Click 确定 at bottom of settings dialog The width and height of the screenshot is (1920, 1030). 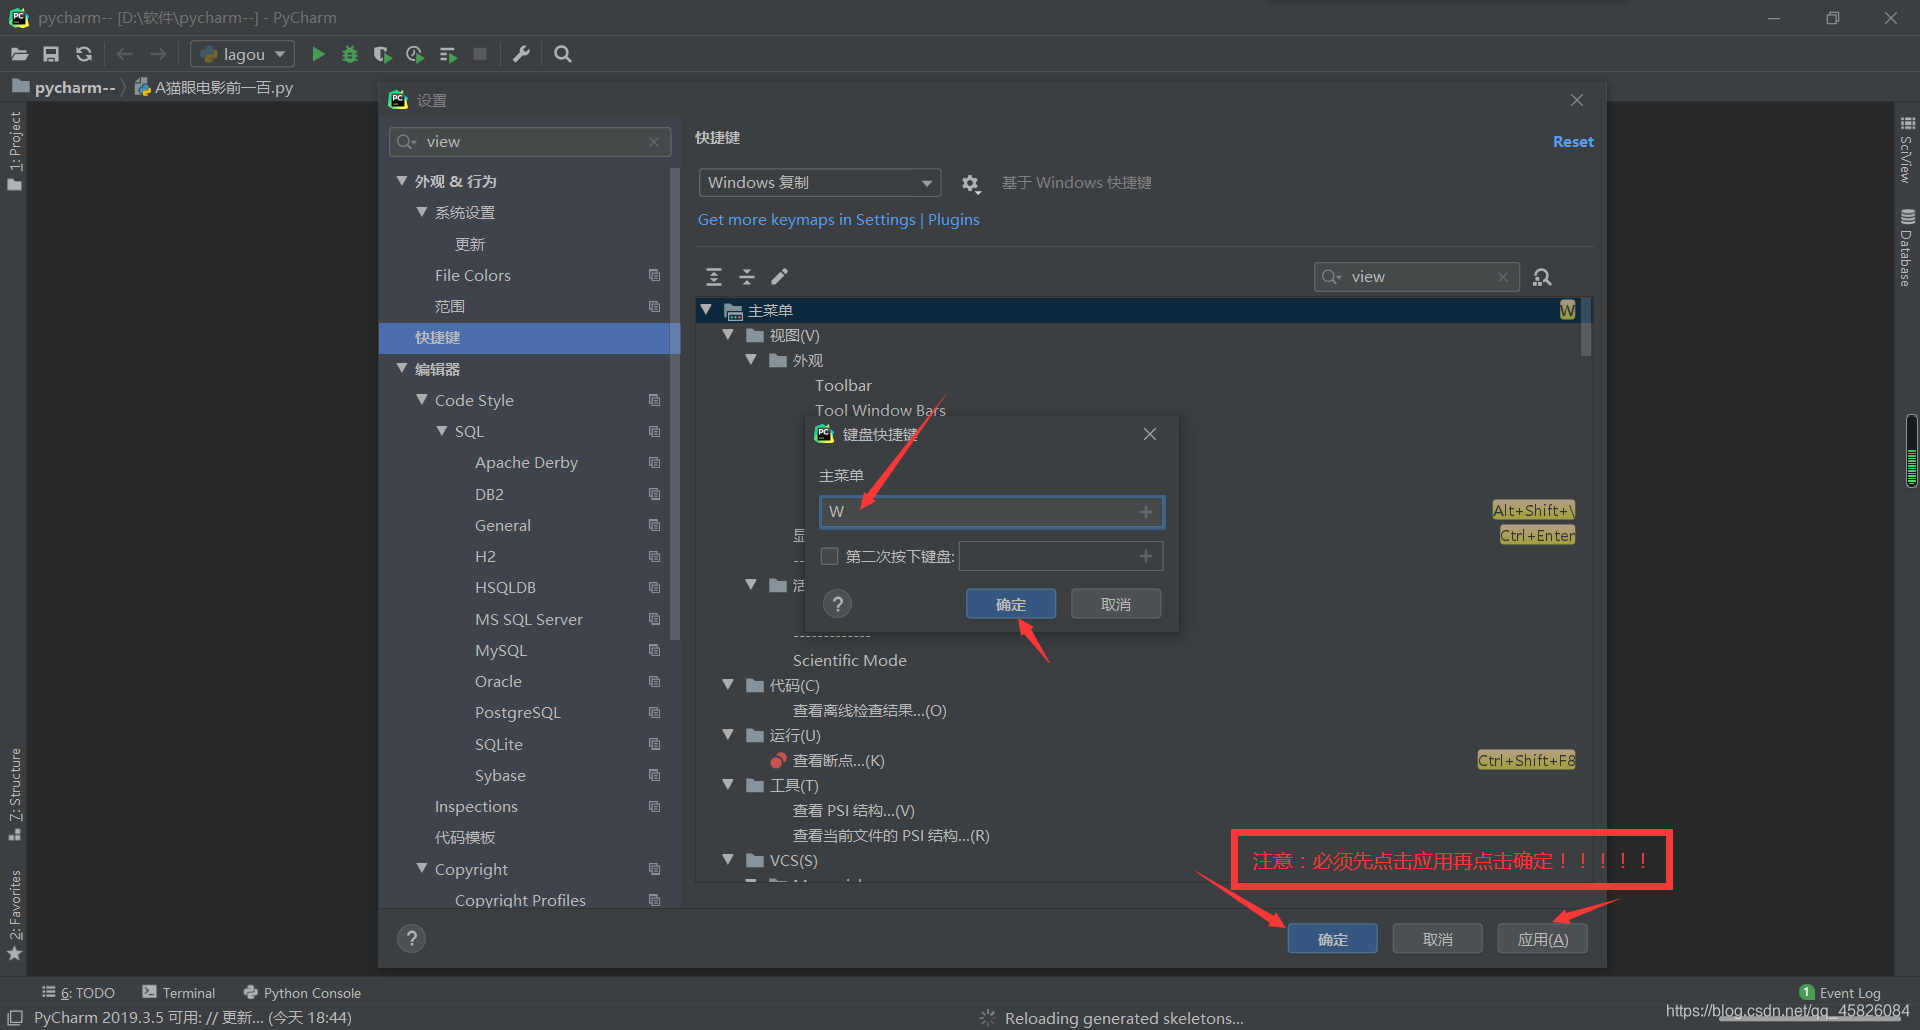pos(1333,939)
